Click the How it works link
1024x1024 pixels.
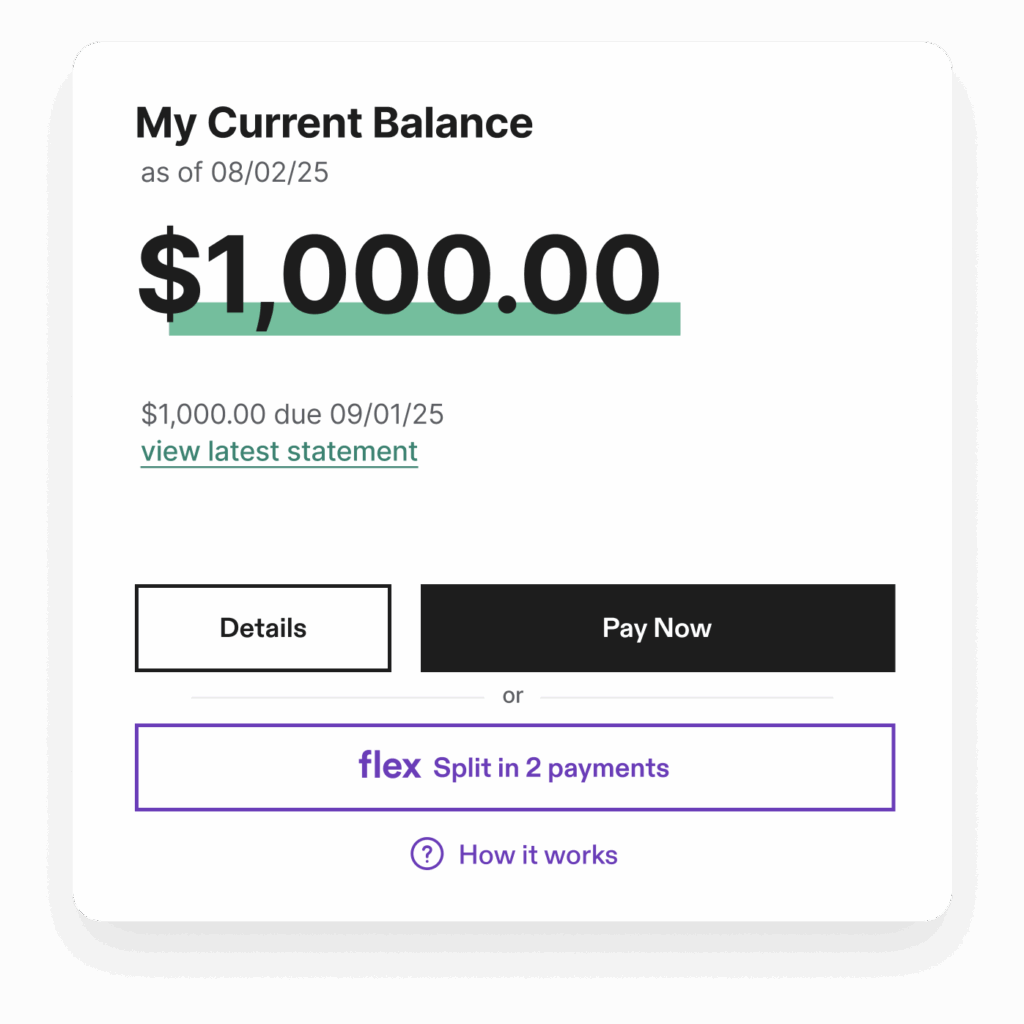point(538,855)
